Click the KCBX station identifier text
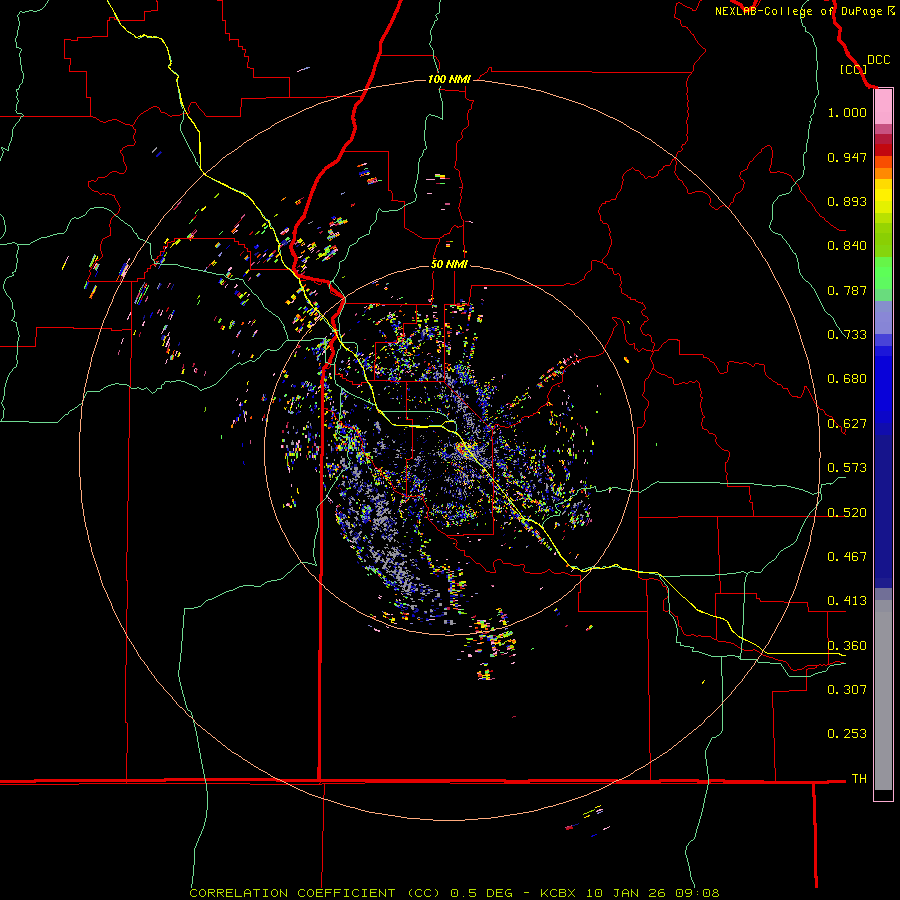Screen dimensions: 900x900 (x=557, y=893)
